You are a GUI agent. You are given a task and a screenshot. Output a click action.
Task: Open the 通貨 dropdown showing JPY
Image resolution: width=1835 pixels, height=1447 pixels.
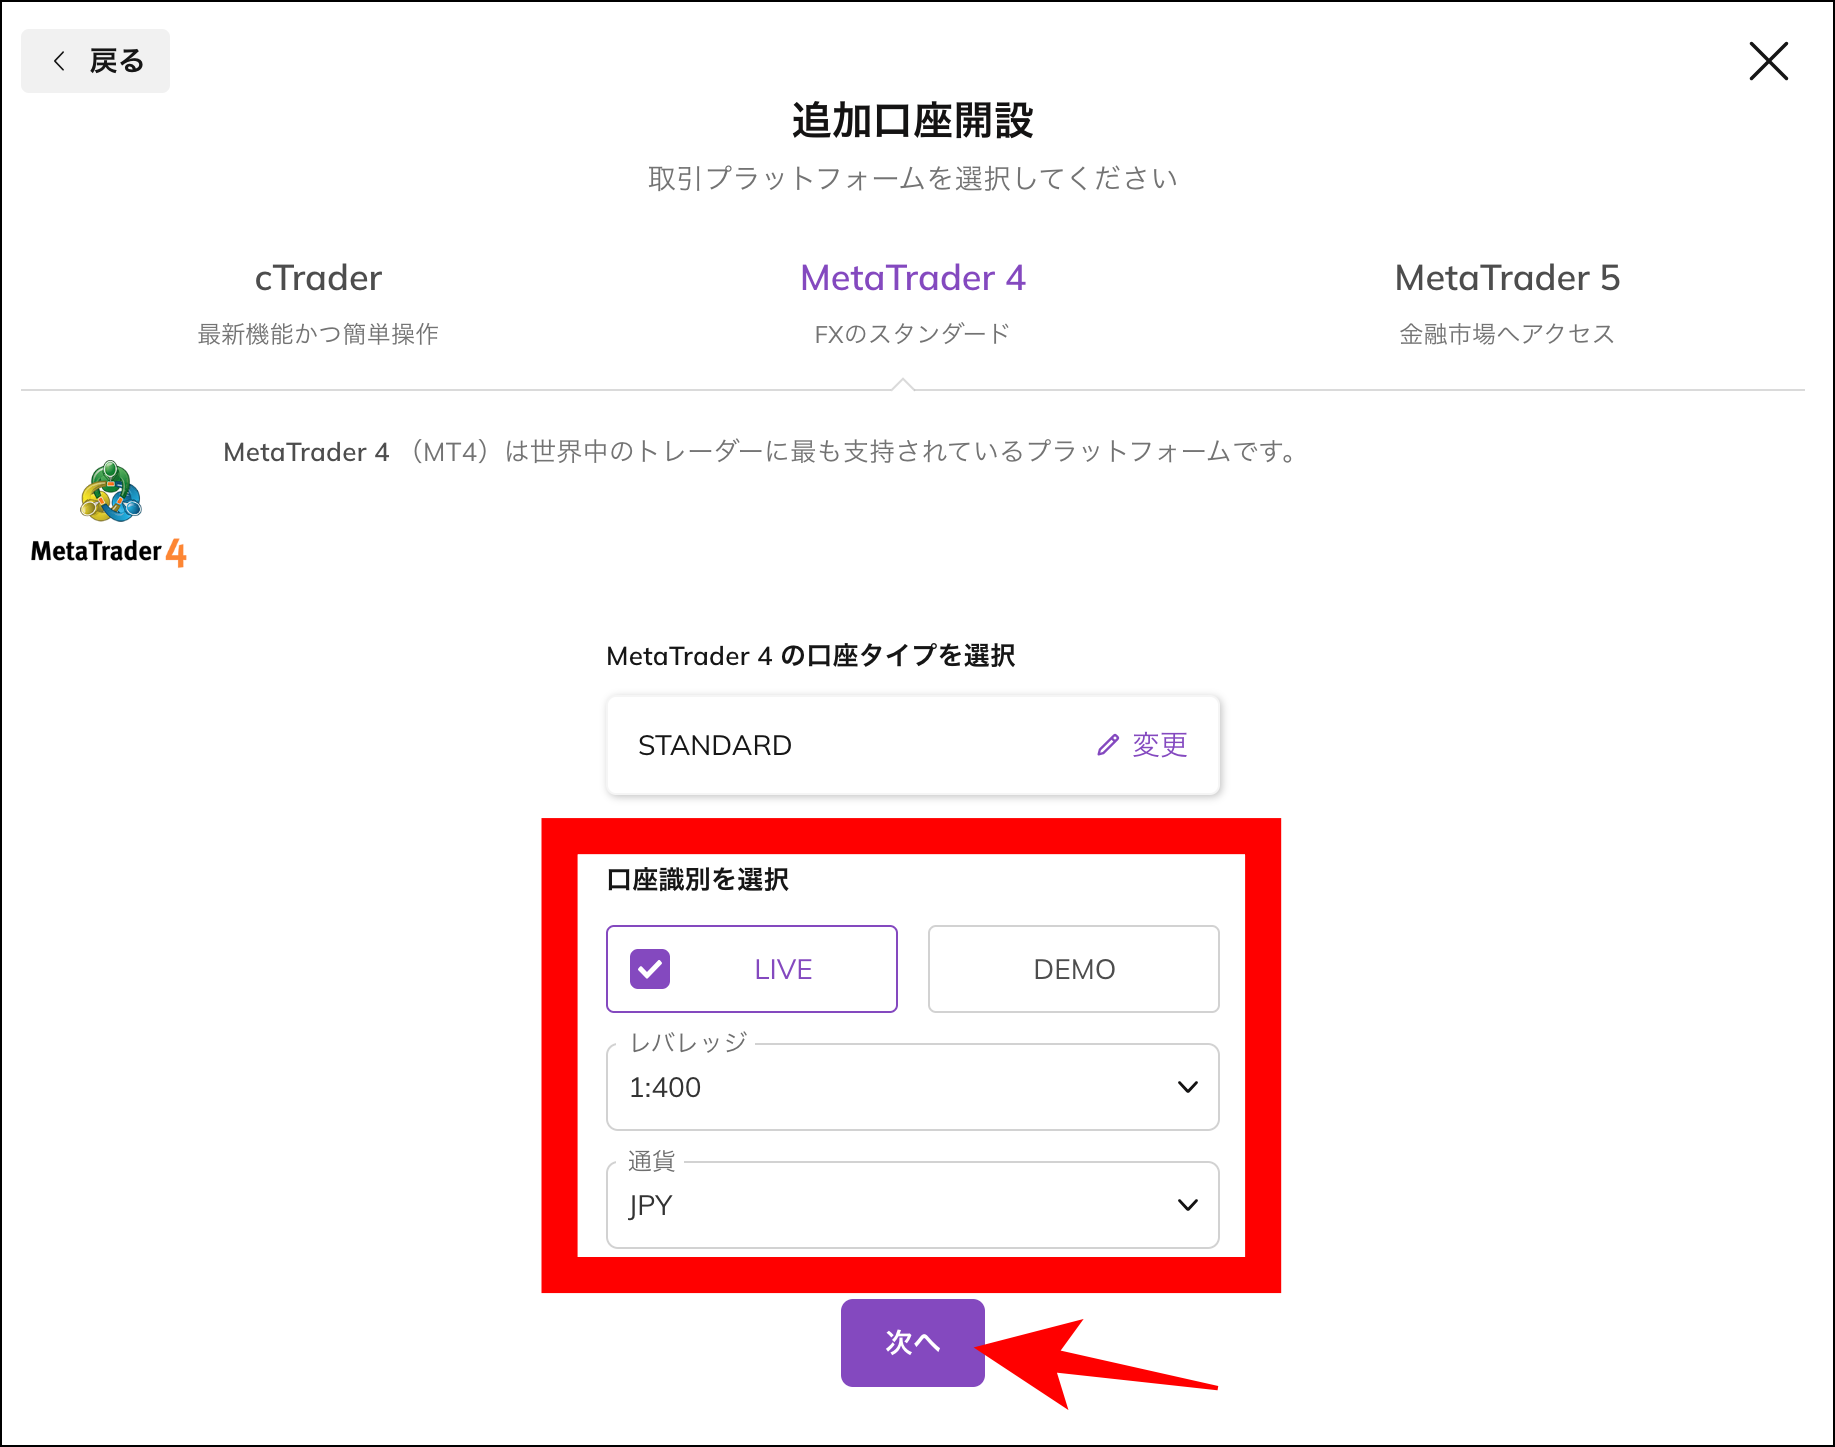(912, 1205)
